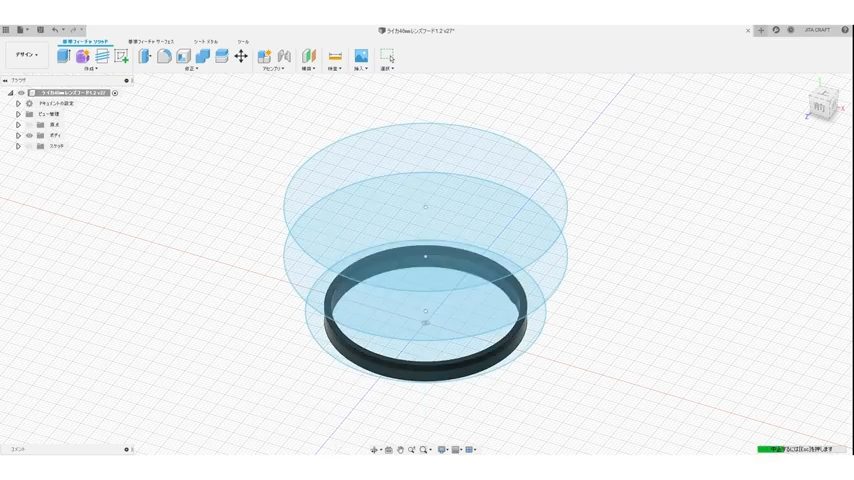Expand the スケッチ folder in browser
Image resolution: width=854 pixels, height=480 pixels.
click(x=18, y=146)
